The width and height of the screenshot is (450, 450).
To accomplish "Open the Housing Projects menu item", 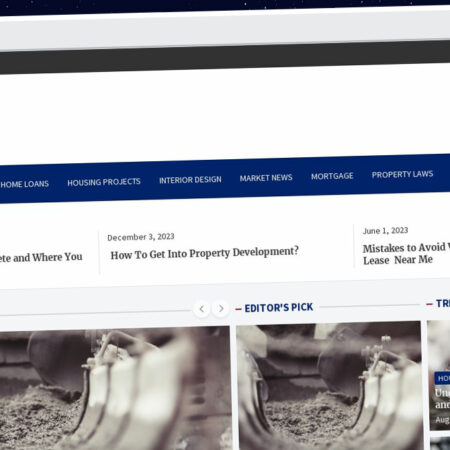I will point(104,182).
